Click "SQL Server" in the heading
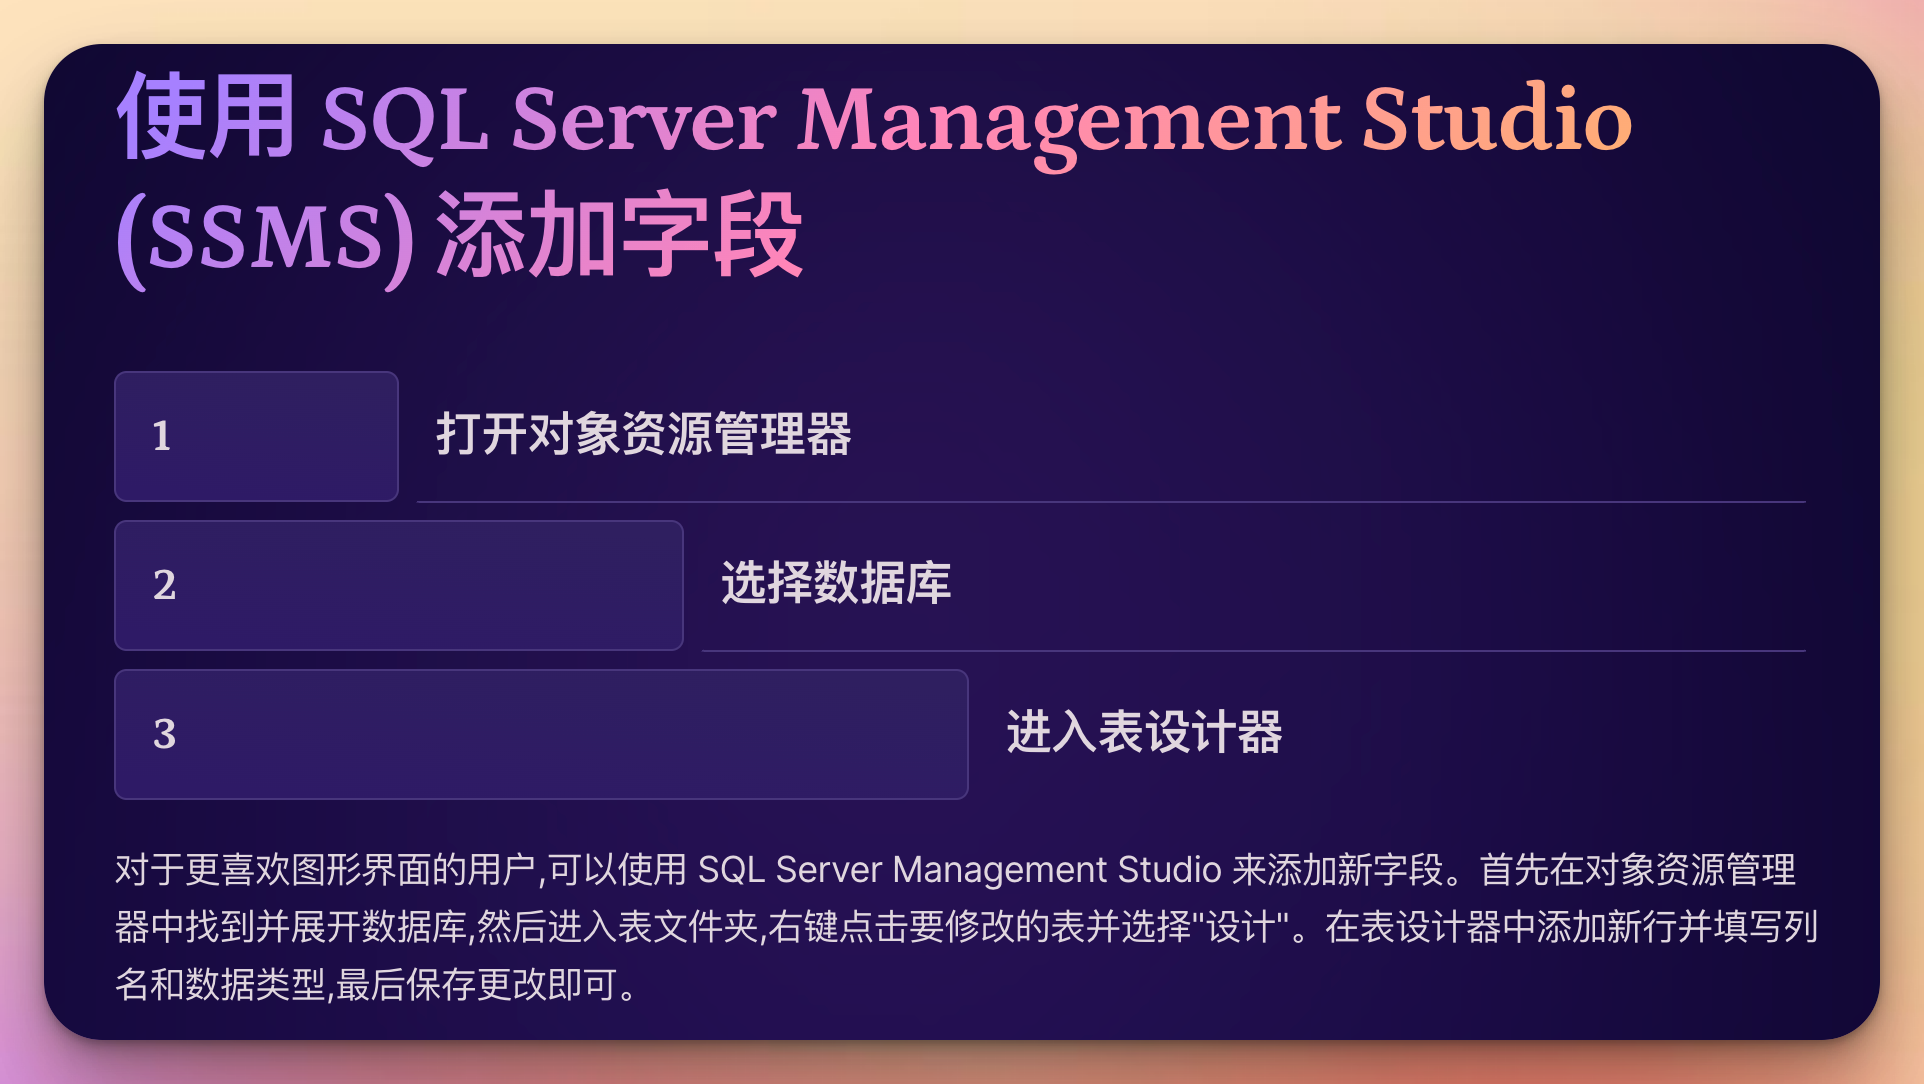Image resolution: width=1924 pixels, height=1084 pixels. point(548,120)
